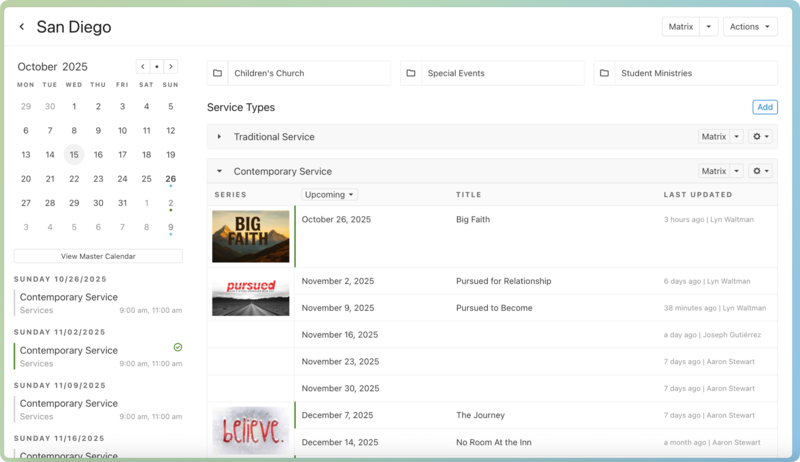The height and width of the screenshot is (462, 800).
Task: Open the top Matrix dropdown arrow
Action: point(708,27)
